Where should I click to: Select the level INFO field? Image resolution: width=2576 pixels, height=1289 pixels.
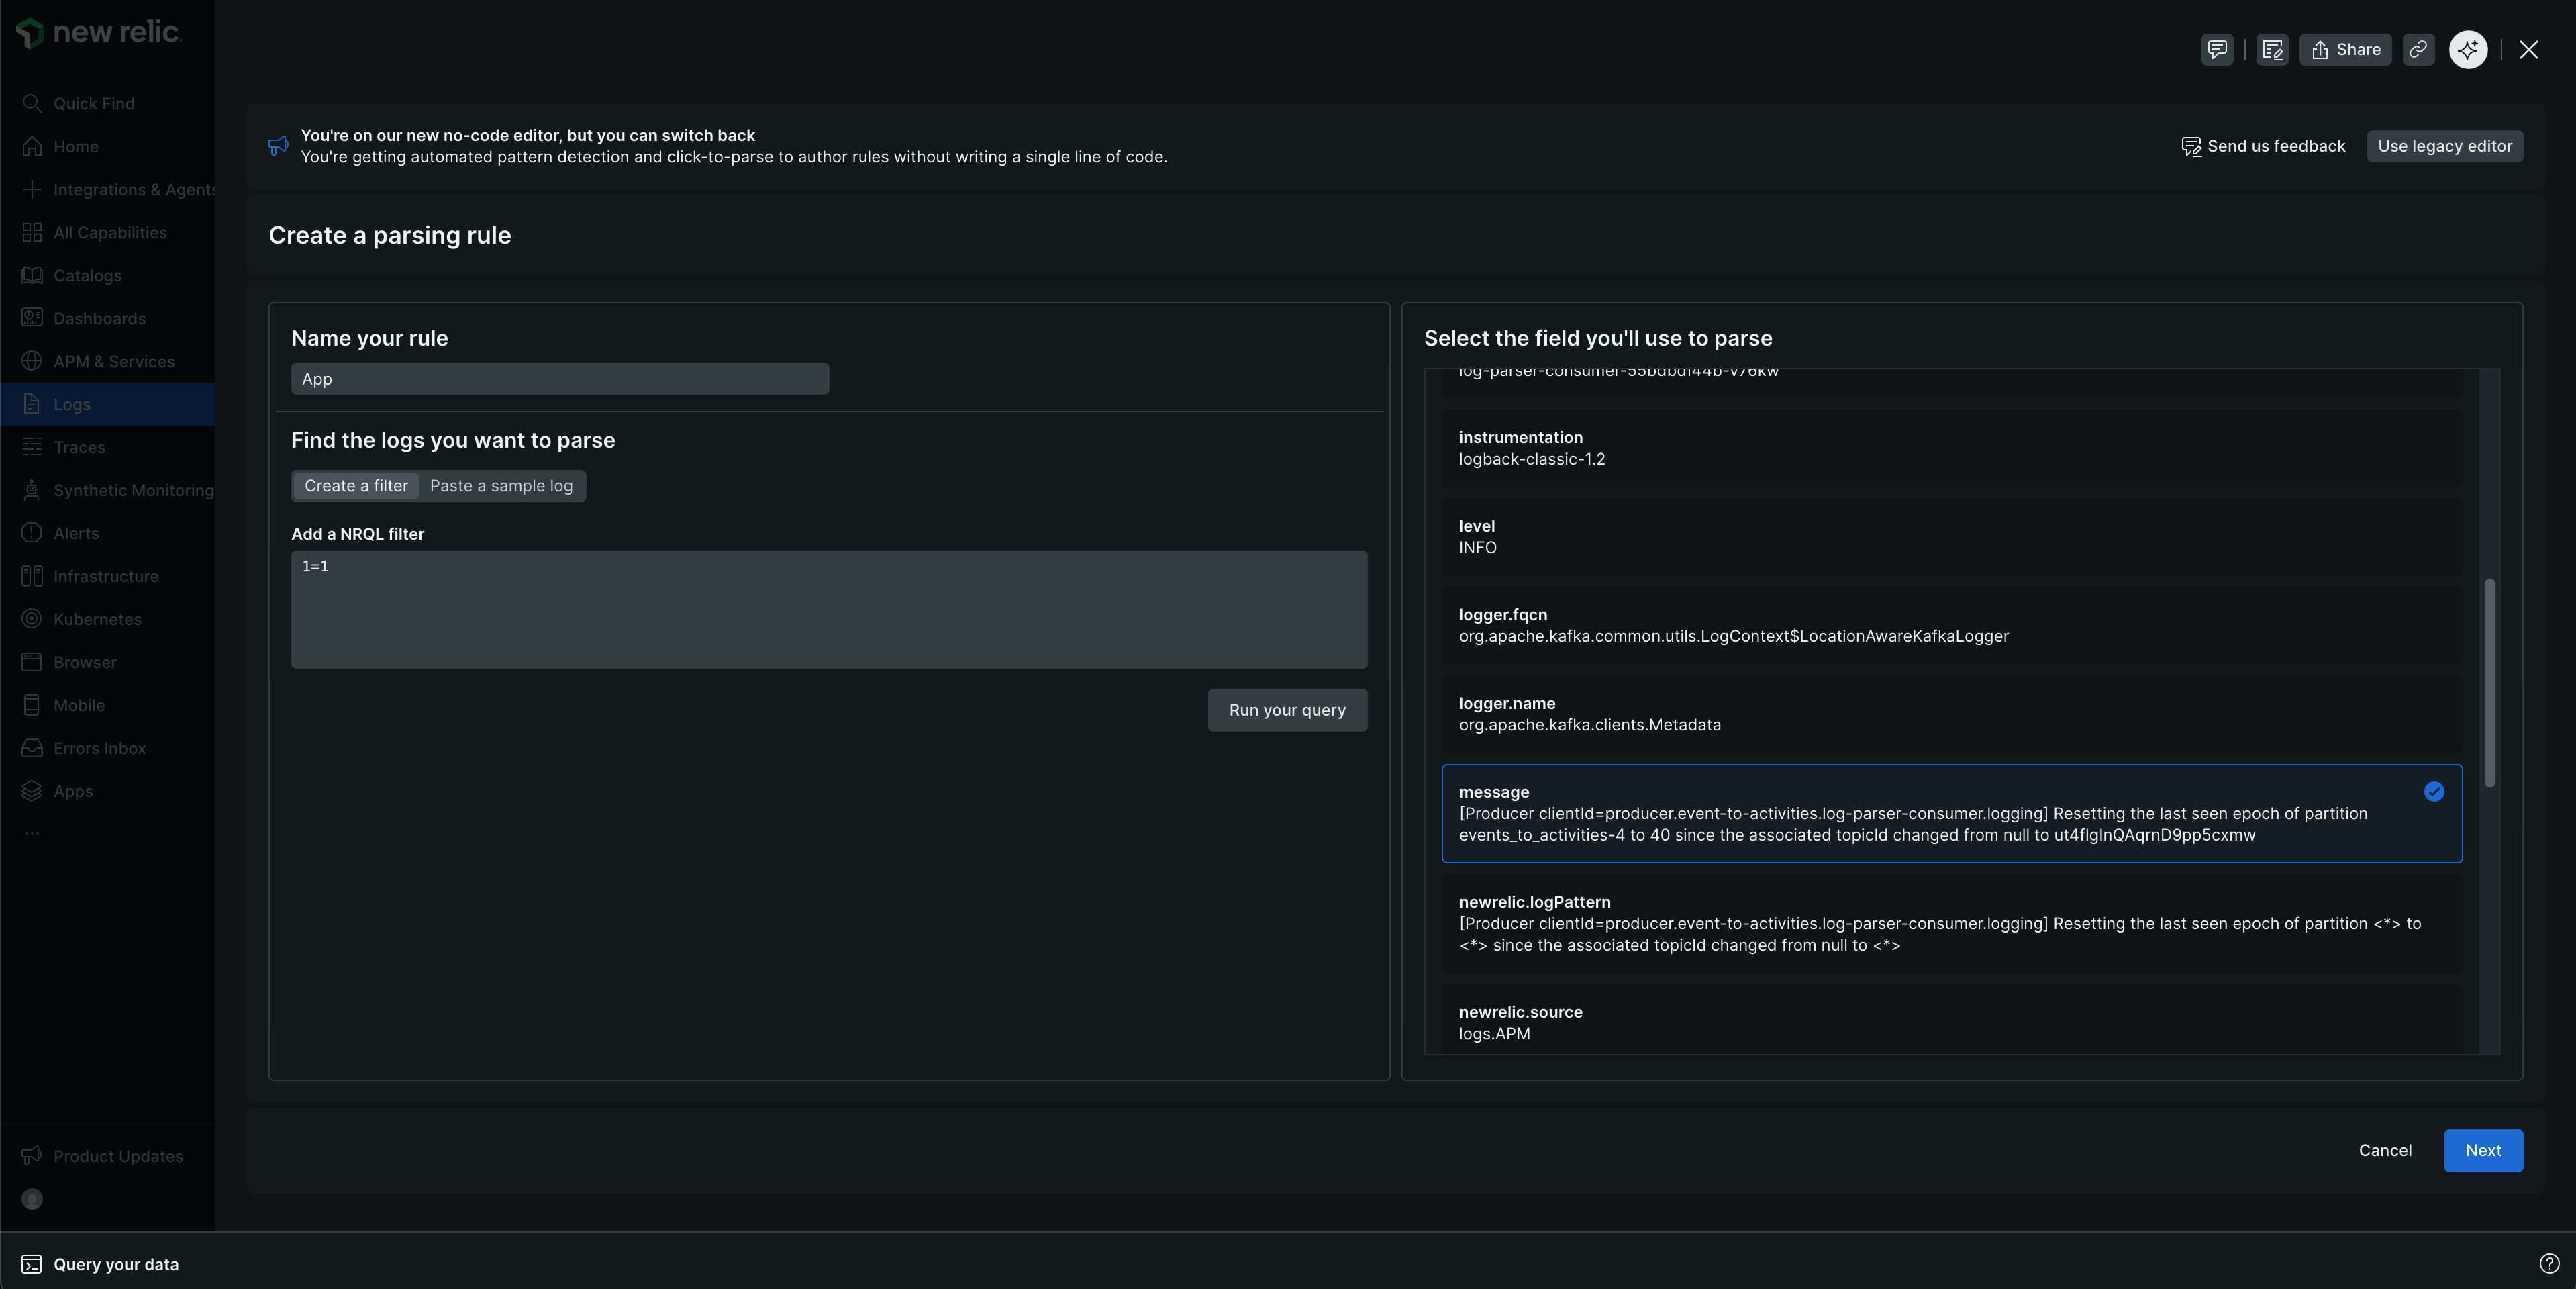pos(1950,536)
